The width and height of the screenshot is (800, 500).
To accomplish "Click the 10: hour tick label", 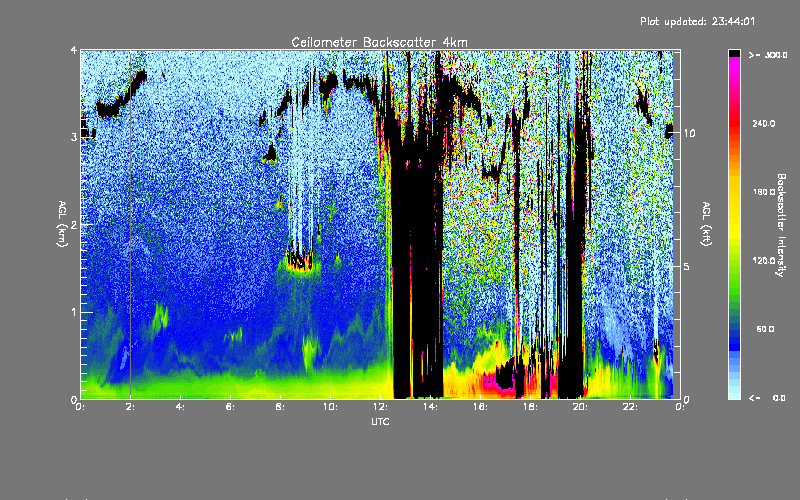I will point(330,407).
